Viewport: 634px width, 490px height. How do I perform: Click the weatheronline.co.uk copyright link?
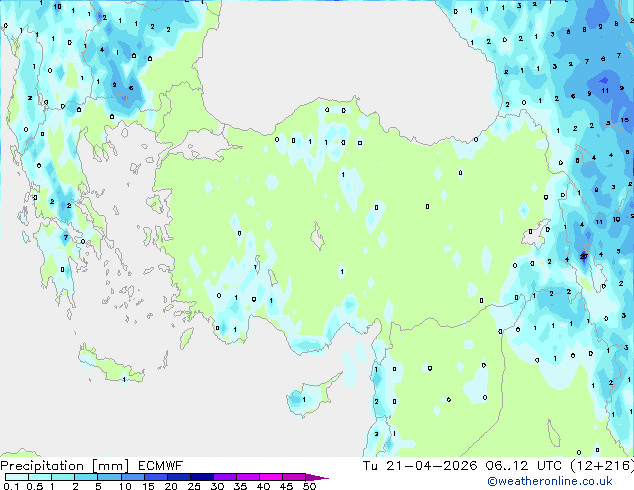pos(550,481)
